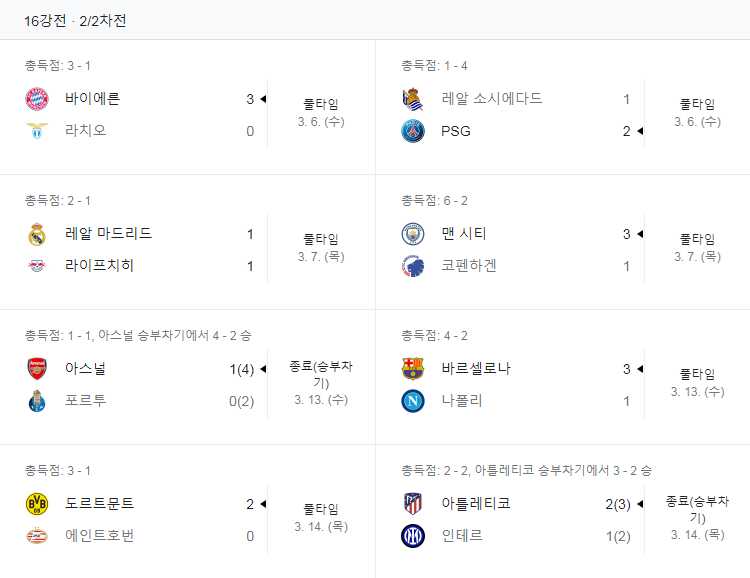The height and width of the screenshot is (578, 750).
Task: Click the 16강전 2/2차전 round heading
Action: point(75,20)
